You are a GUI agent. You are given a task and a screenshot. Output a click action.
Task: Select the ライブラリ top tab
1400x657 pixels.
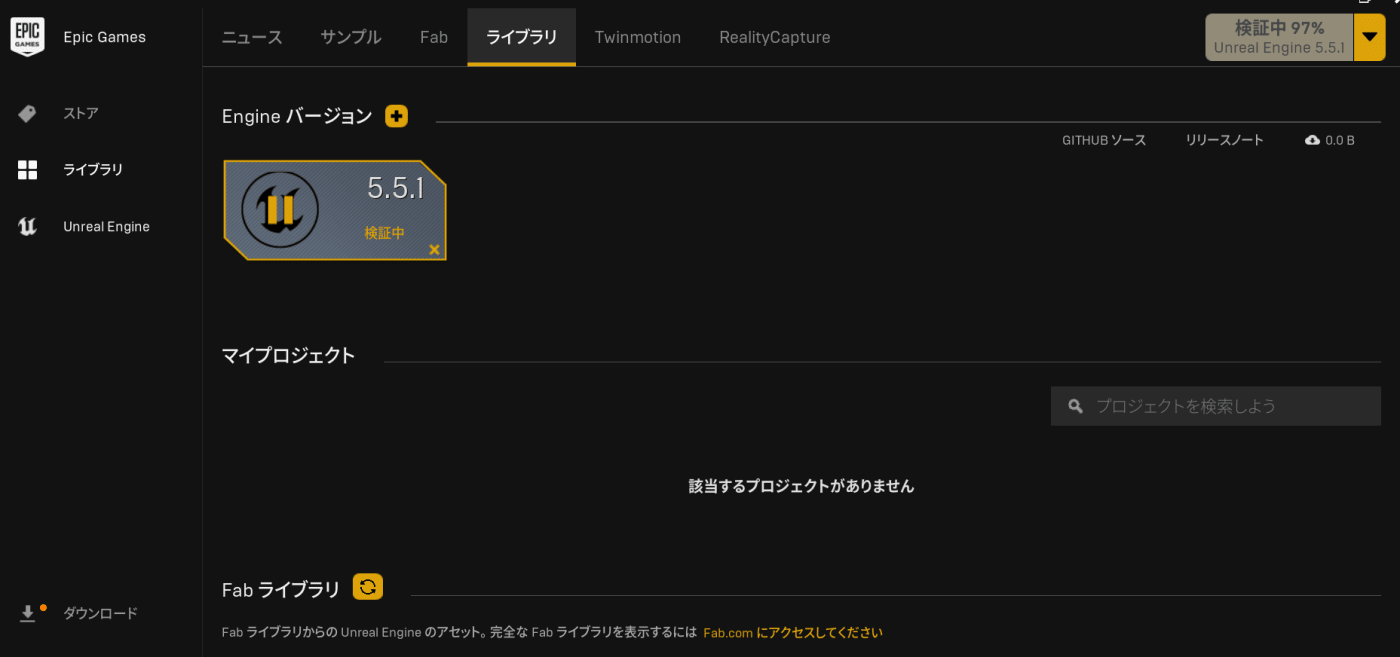click(x=521, y=37)
